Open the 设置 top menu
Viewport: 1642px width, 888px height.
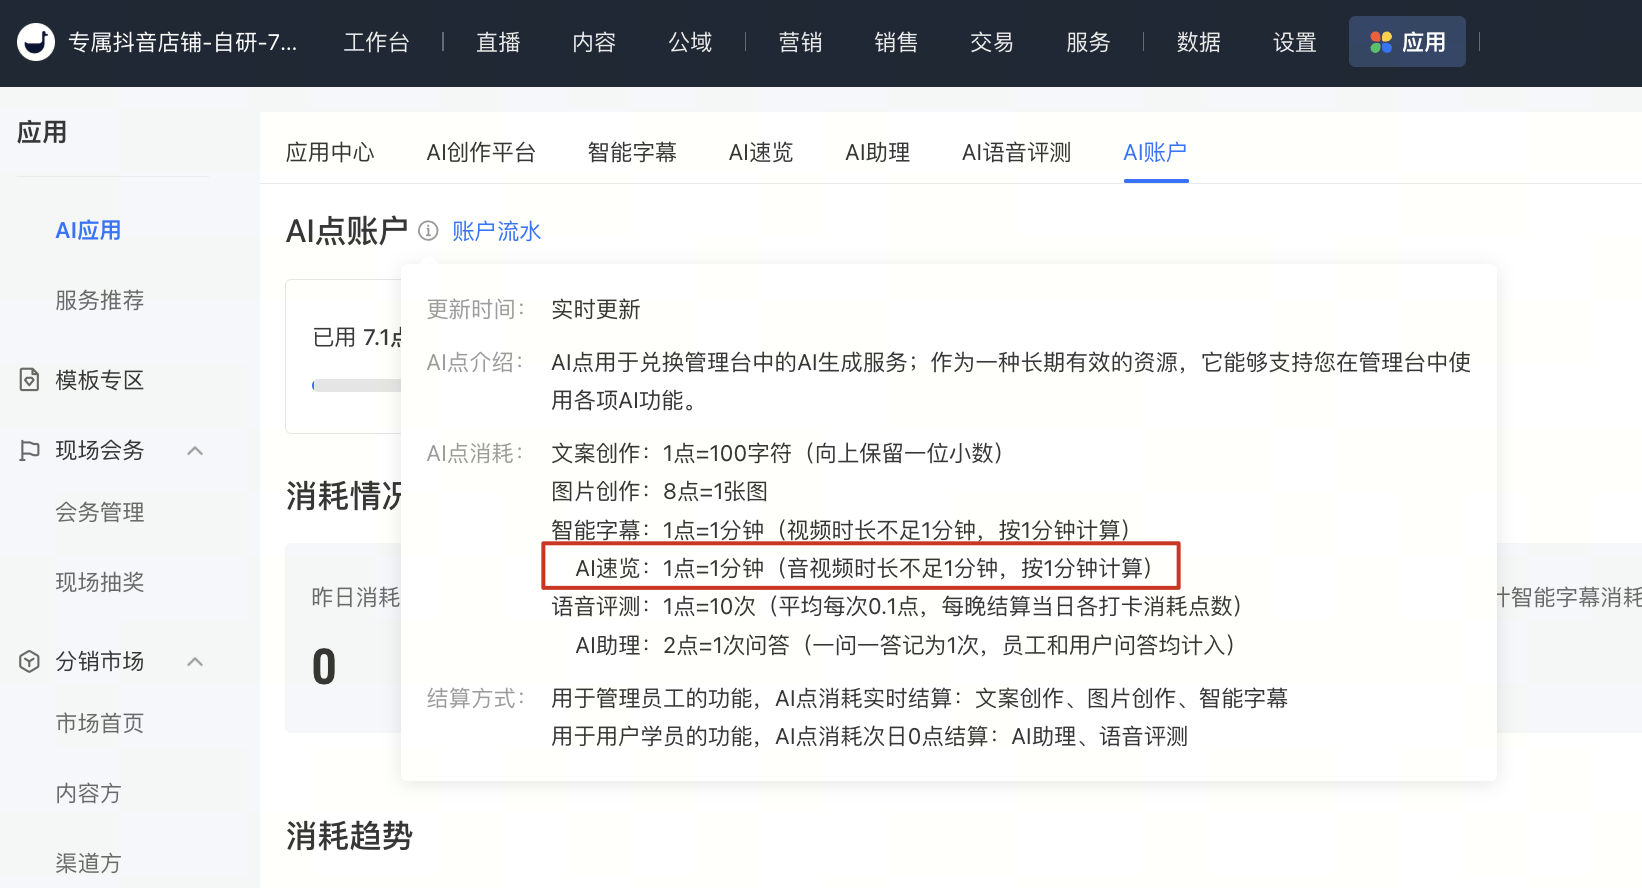[x=1295, y=42]
